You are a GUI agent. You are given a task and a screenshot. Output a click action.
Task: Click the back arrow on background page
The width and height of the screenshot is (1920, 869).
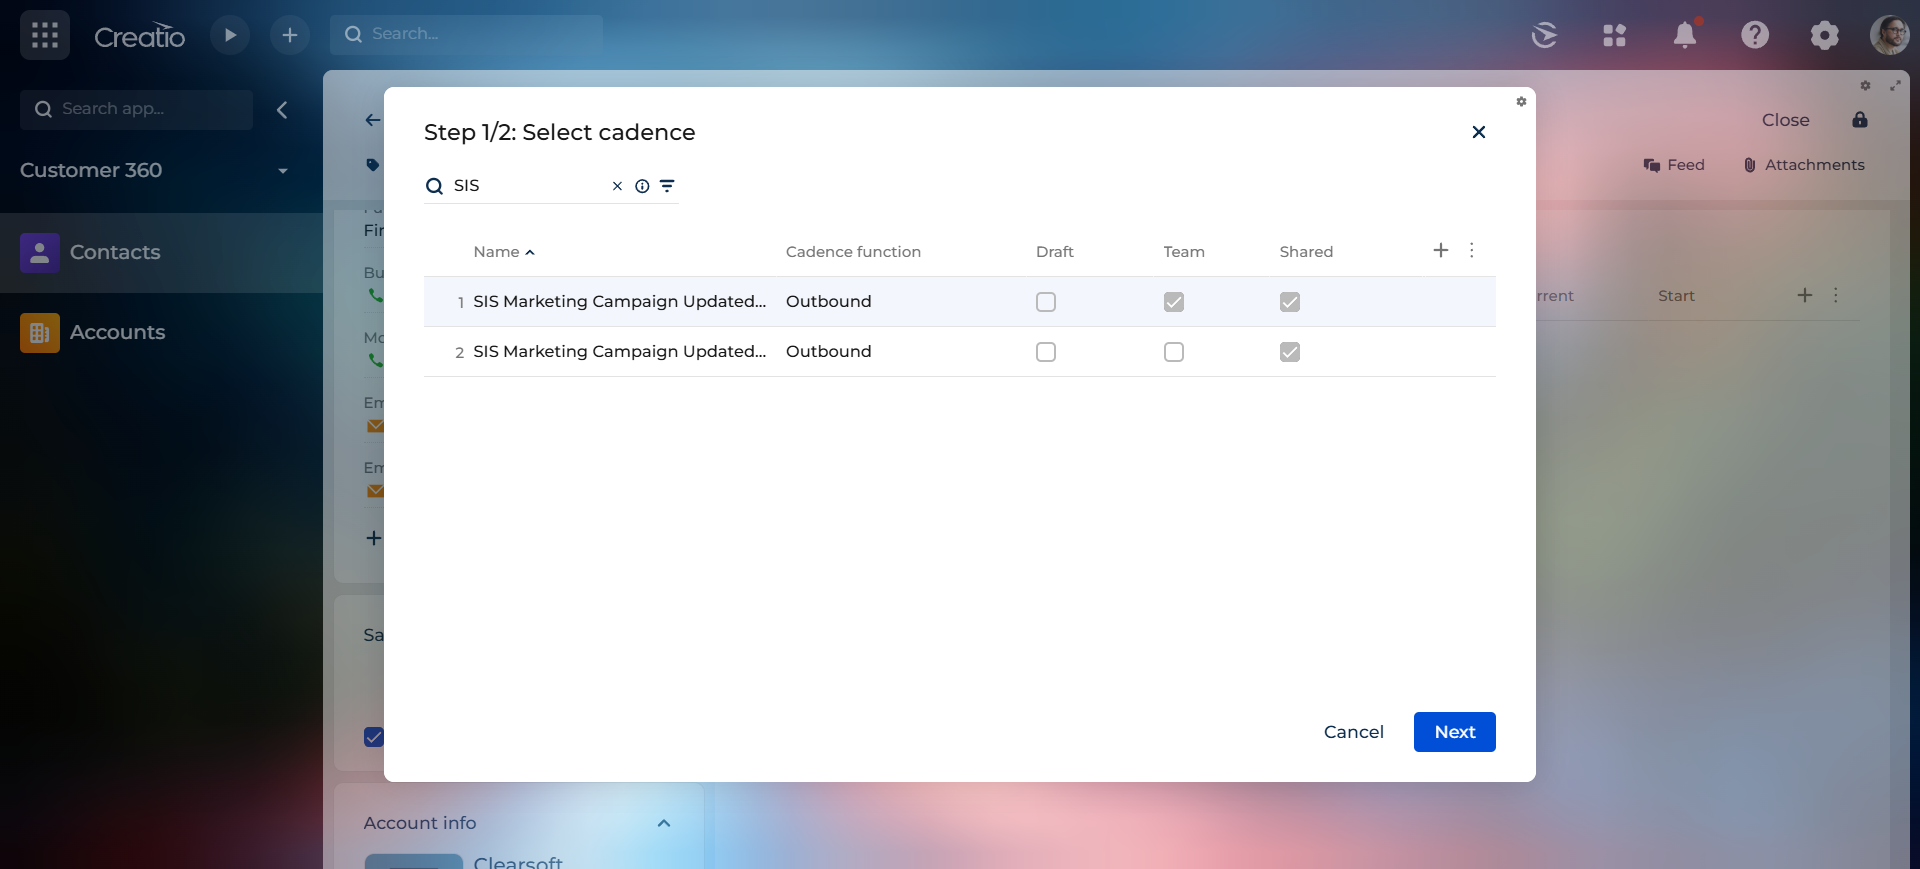(373, 120)
